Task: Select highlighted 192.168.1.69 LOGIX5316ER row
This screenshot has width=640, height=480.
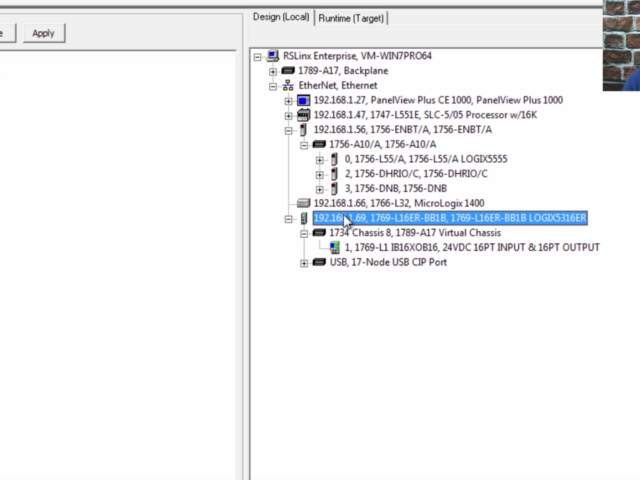Action: [450, 218]
